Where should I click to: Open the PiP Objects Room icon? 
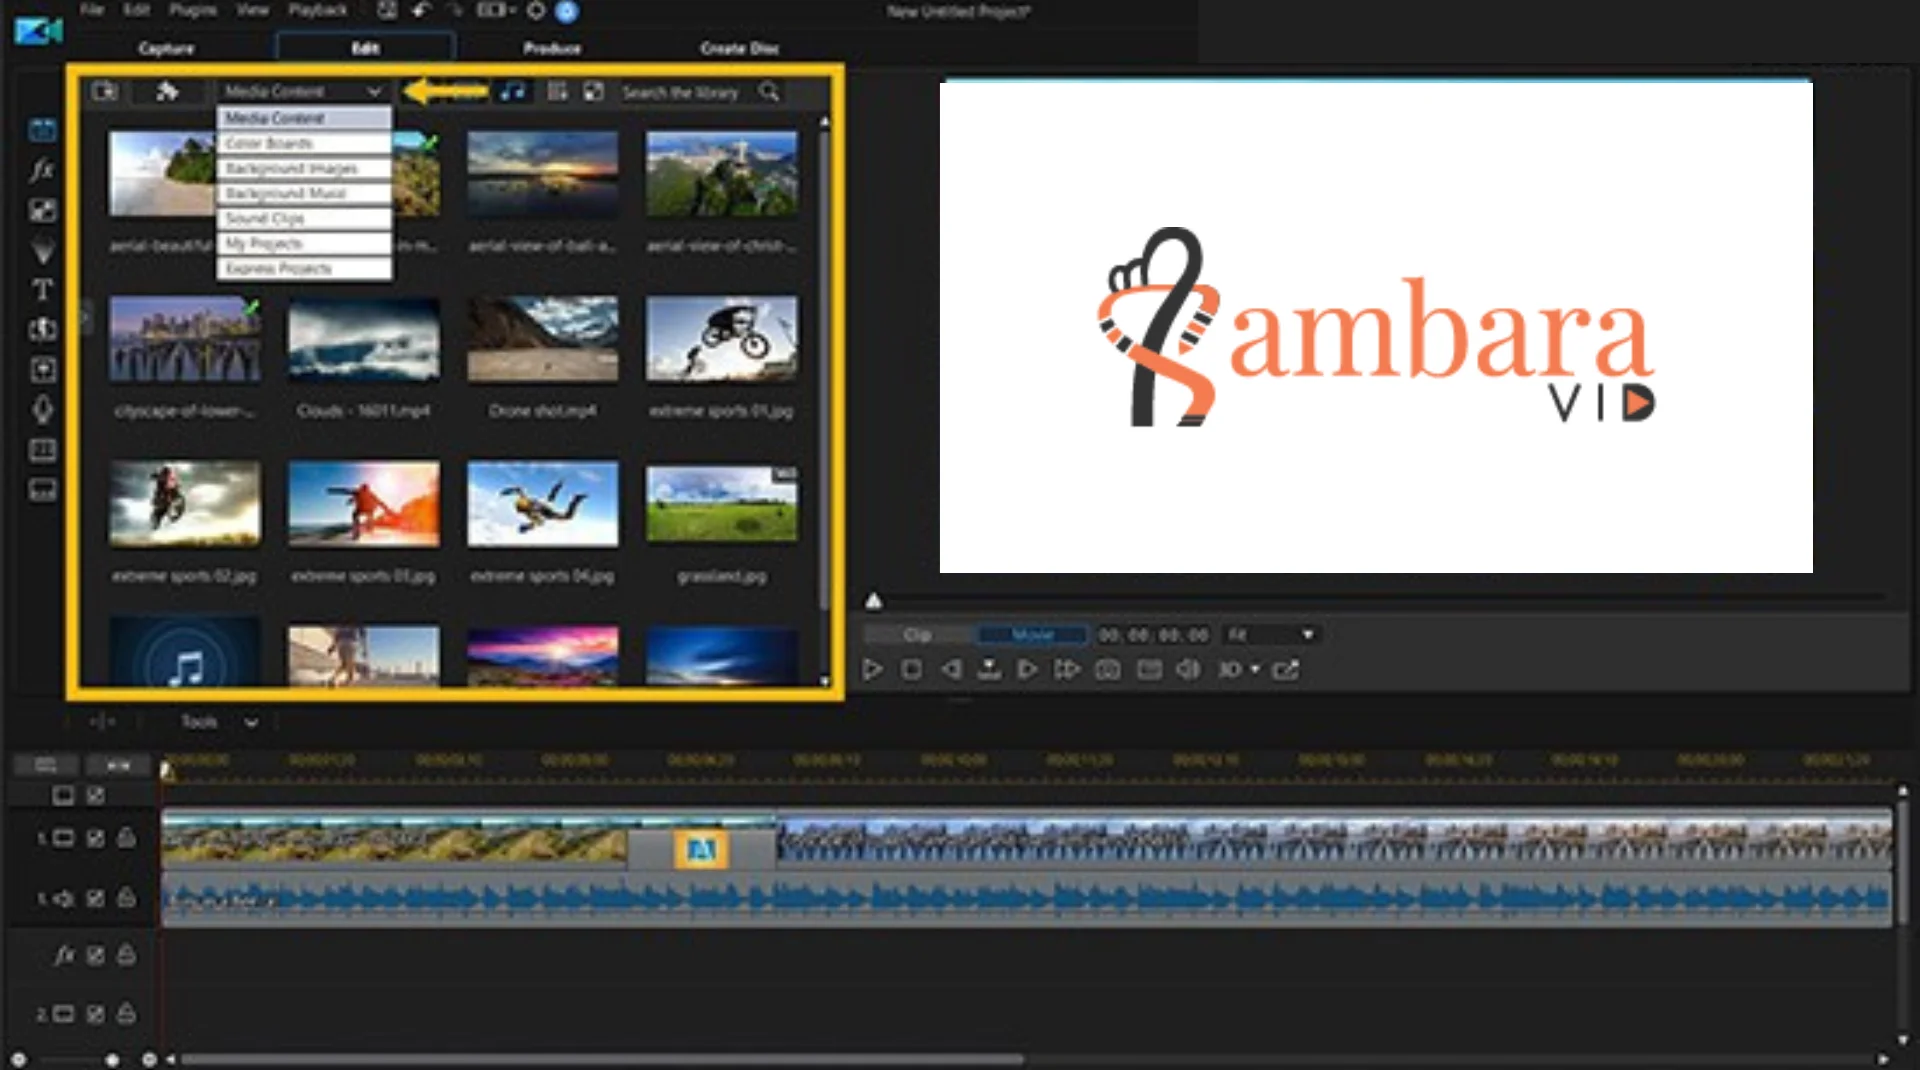pyautogui.click(x=42, y=210)
